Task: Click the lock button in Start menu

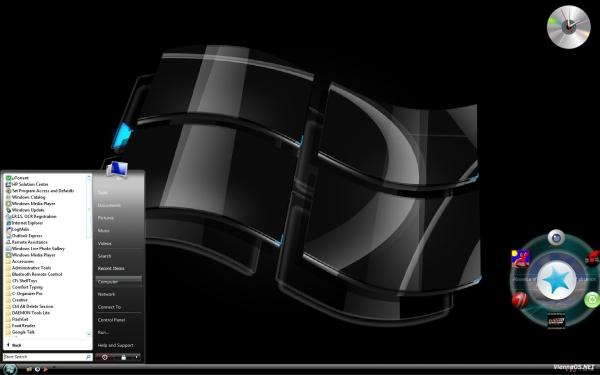Action: (x=123, y=357)
